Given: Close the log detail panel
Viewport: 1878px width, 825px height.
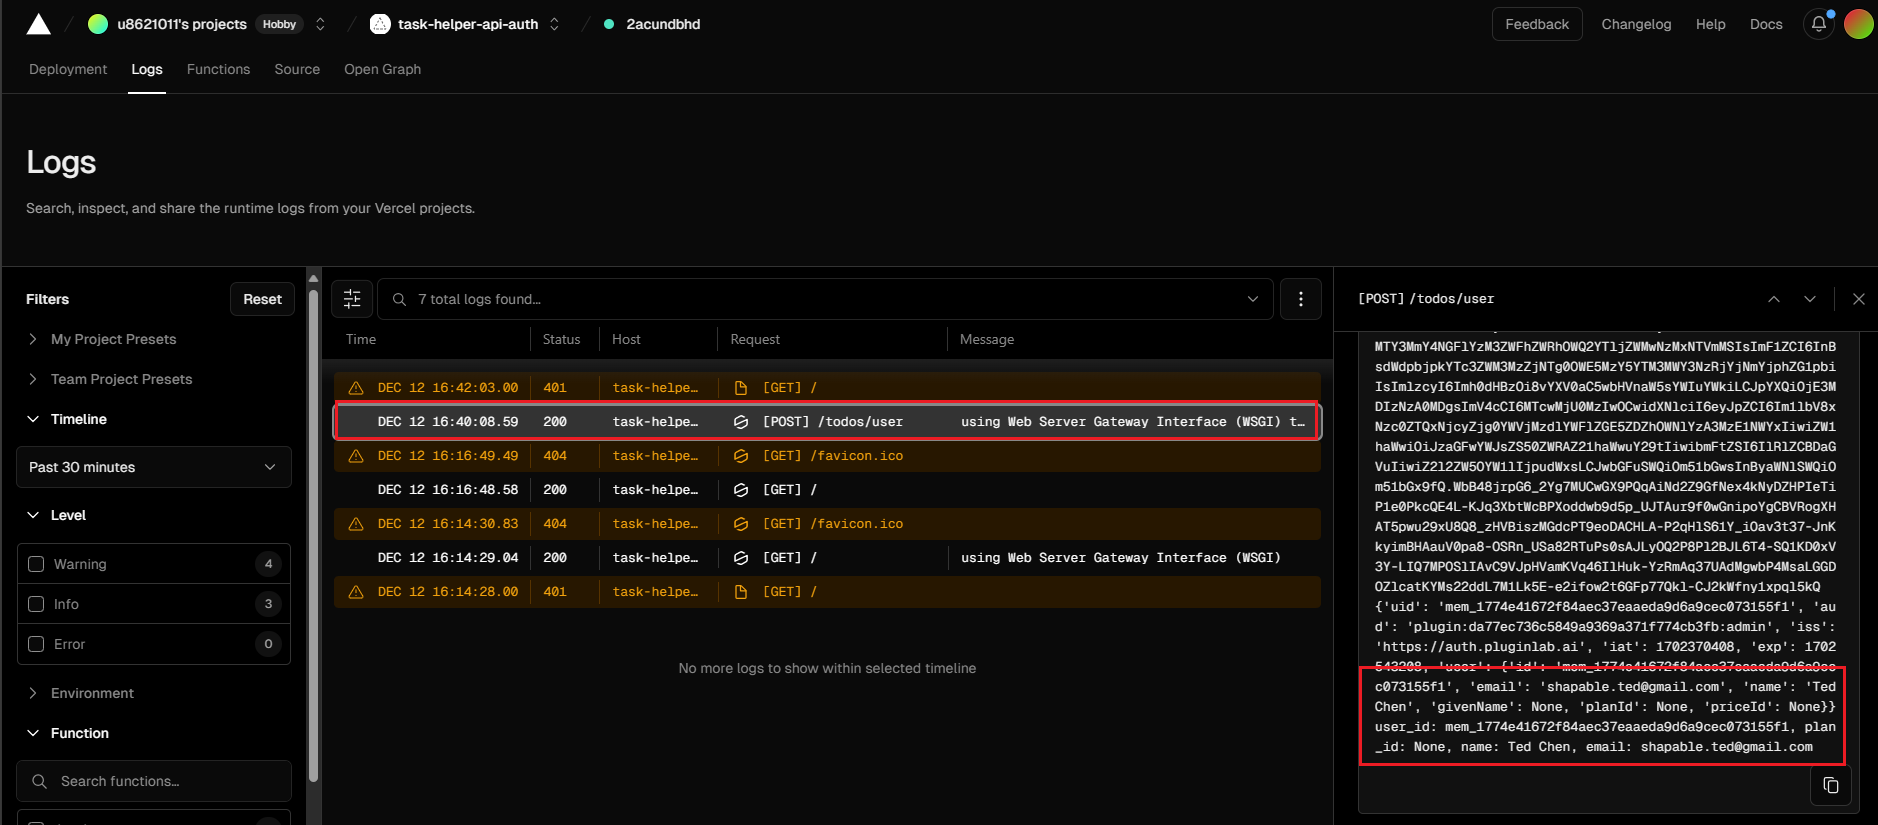Looking at the screenshot, I should coord(1859,299).
